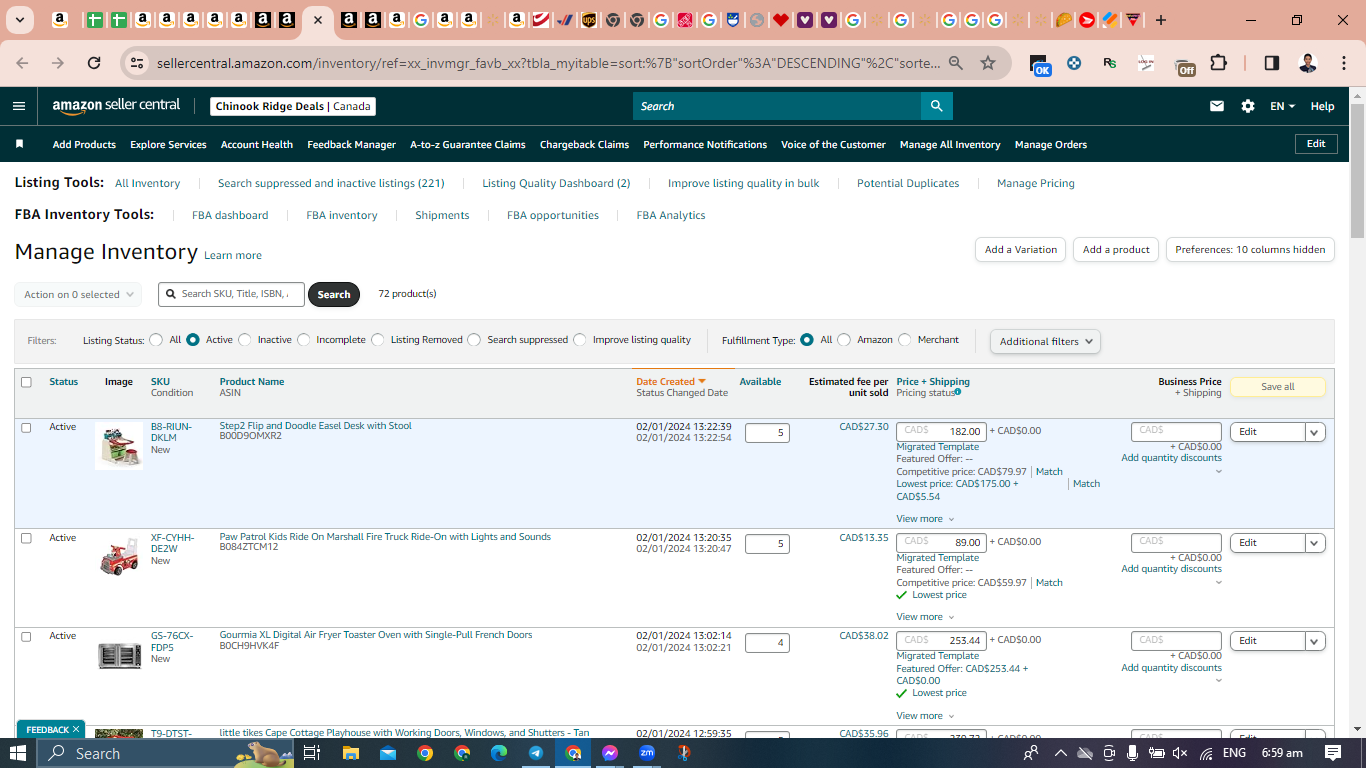The height and width of the screenshot is (768, 1366).
Task: Tick the checkbox for Paw Patrol Ride-On row
Action: [26, 538]
